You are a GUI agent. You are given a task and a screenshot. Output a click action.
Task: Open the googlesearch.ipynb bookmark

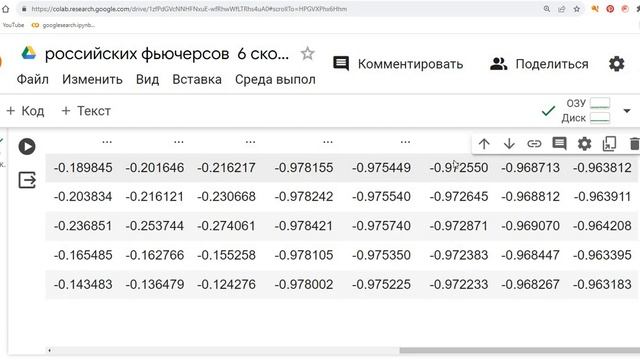pyautogui.click(x=63, y=25)
